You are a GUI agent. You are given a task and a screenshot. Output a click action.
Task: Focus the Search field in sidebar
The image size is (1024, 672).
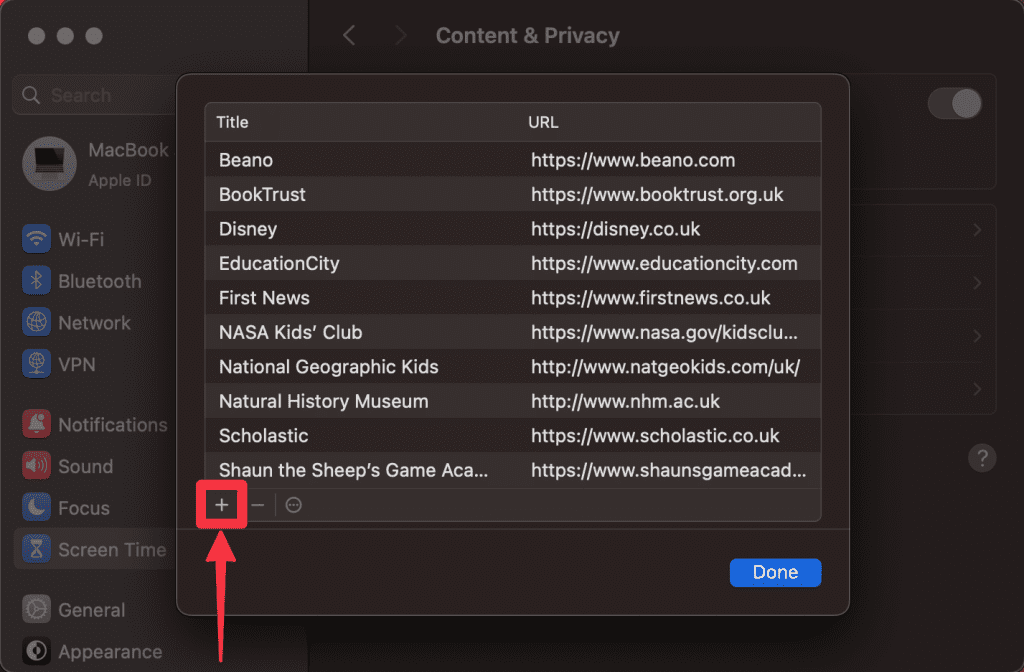94,95
